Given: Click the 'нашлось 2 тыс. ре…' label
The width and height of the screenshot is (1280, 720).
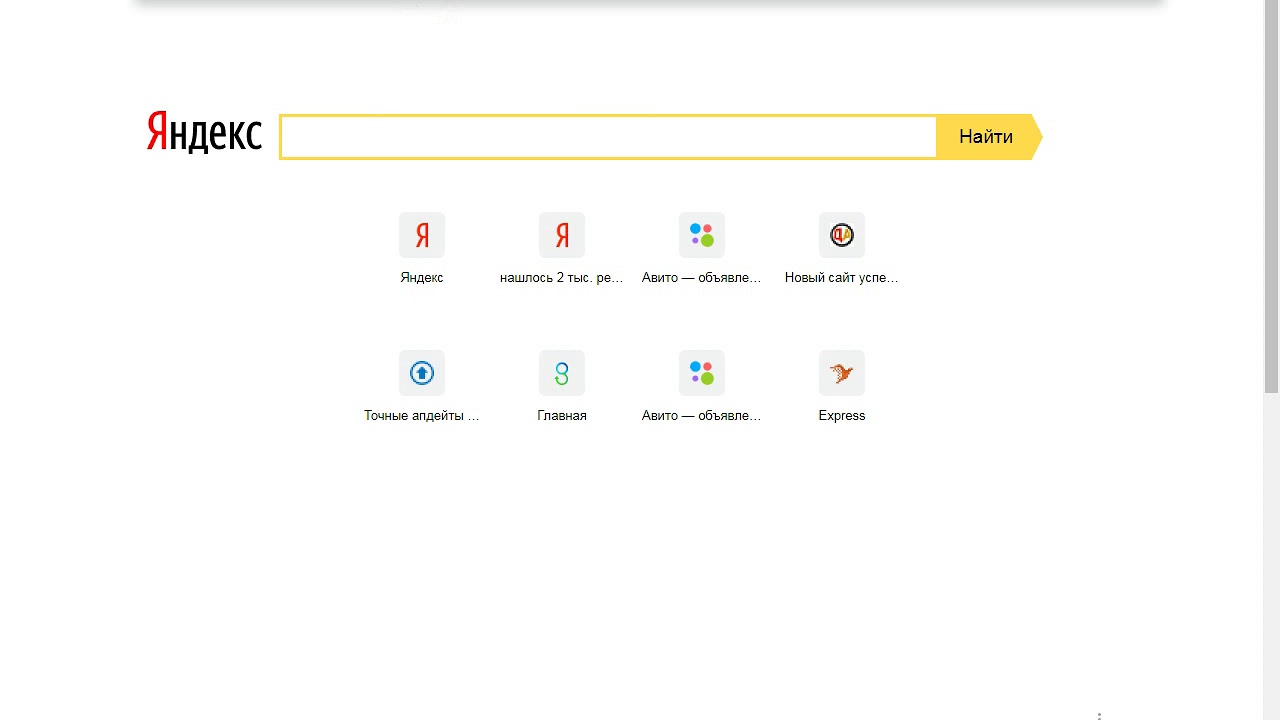Looking at the screenshot, I should click(x=562, y=278).
